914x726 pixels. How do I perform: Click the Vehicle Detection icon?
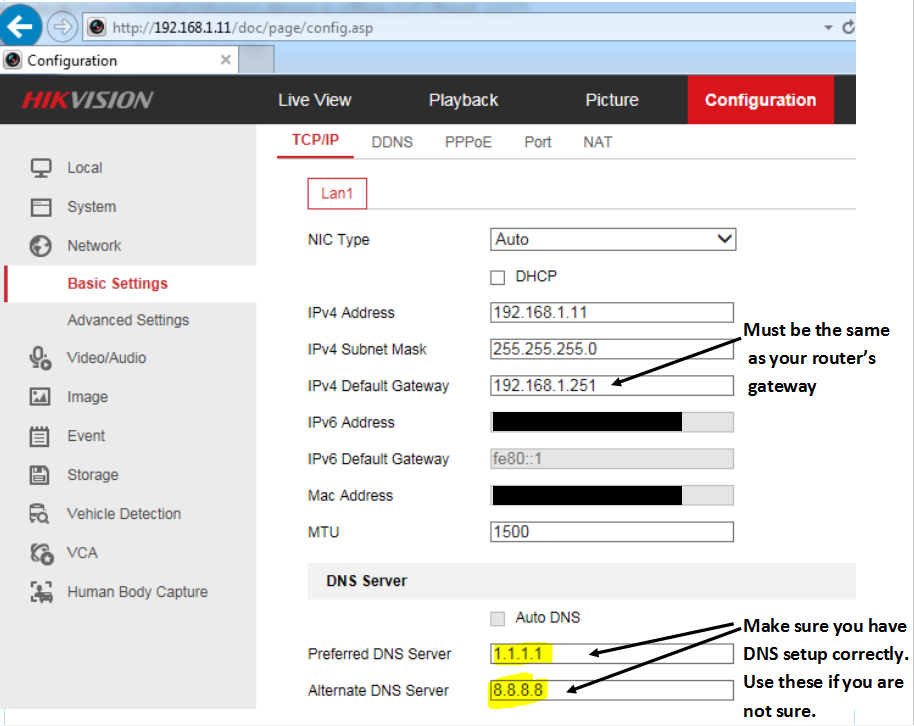click(x=40, y=514)
